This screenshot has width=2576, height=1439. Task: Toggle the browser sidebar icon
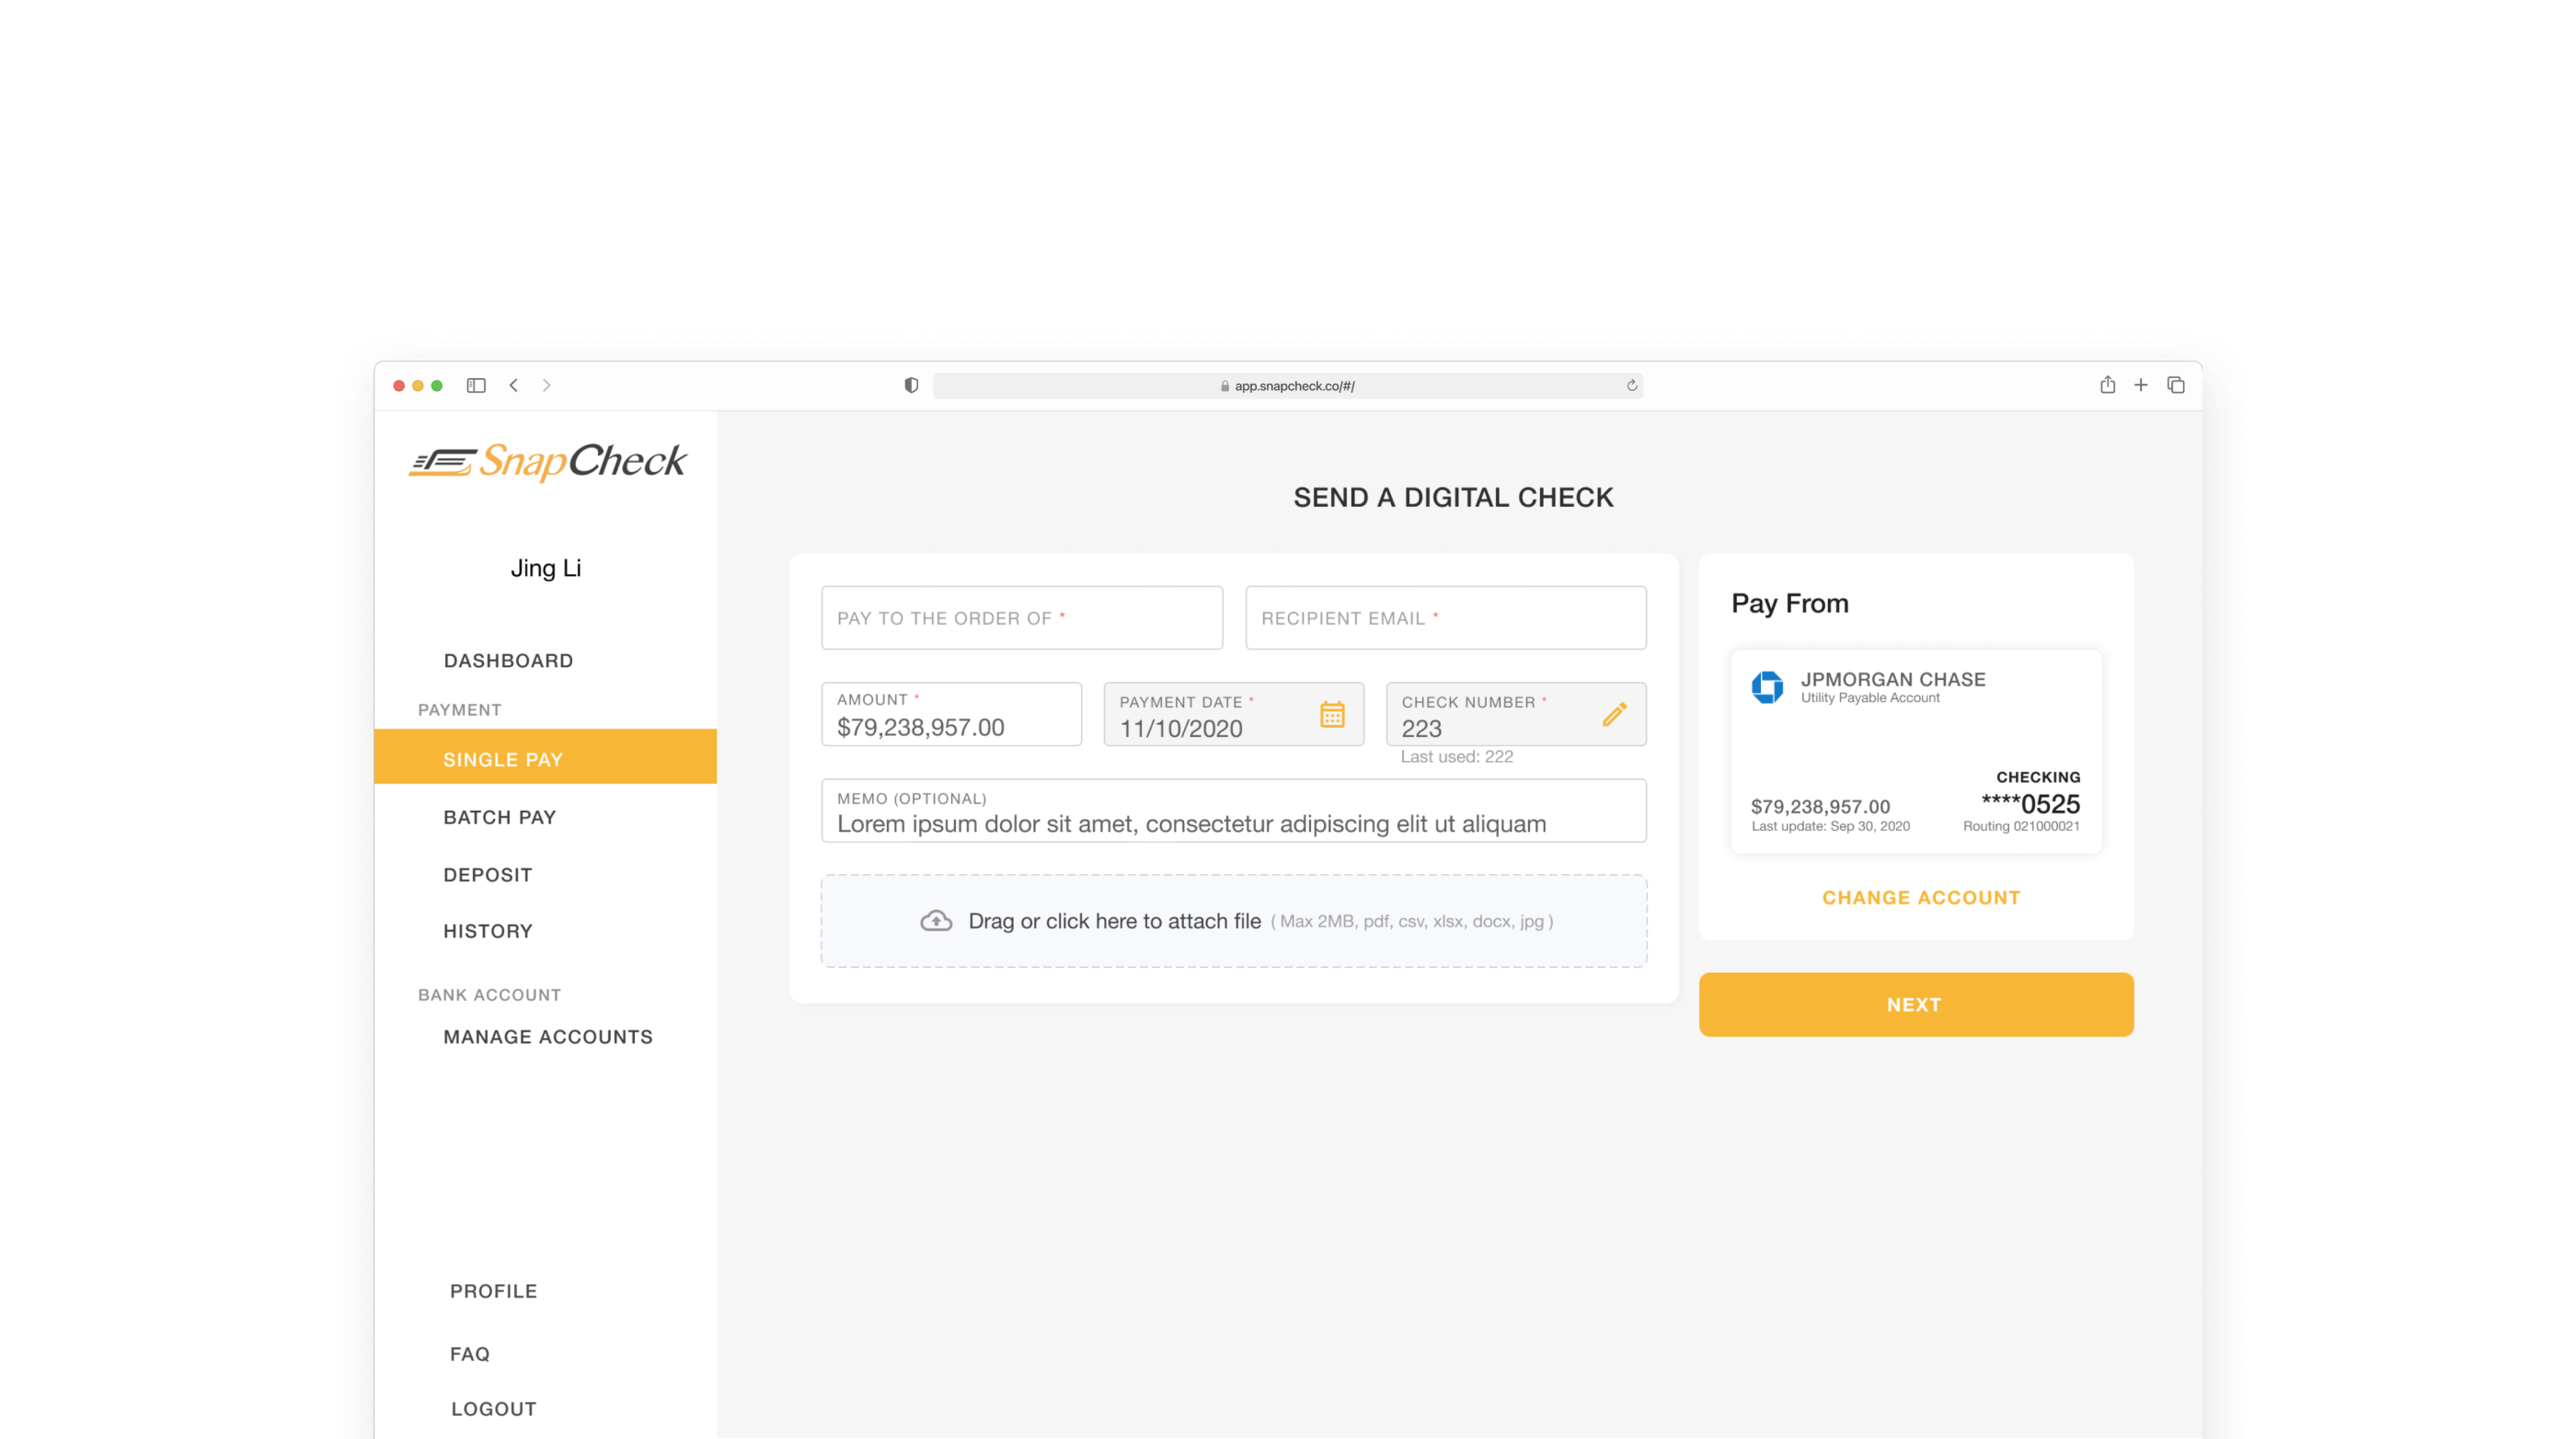click(476, 386)
